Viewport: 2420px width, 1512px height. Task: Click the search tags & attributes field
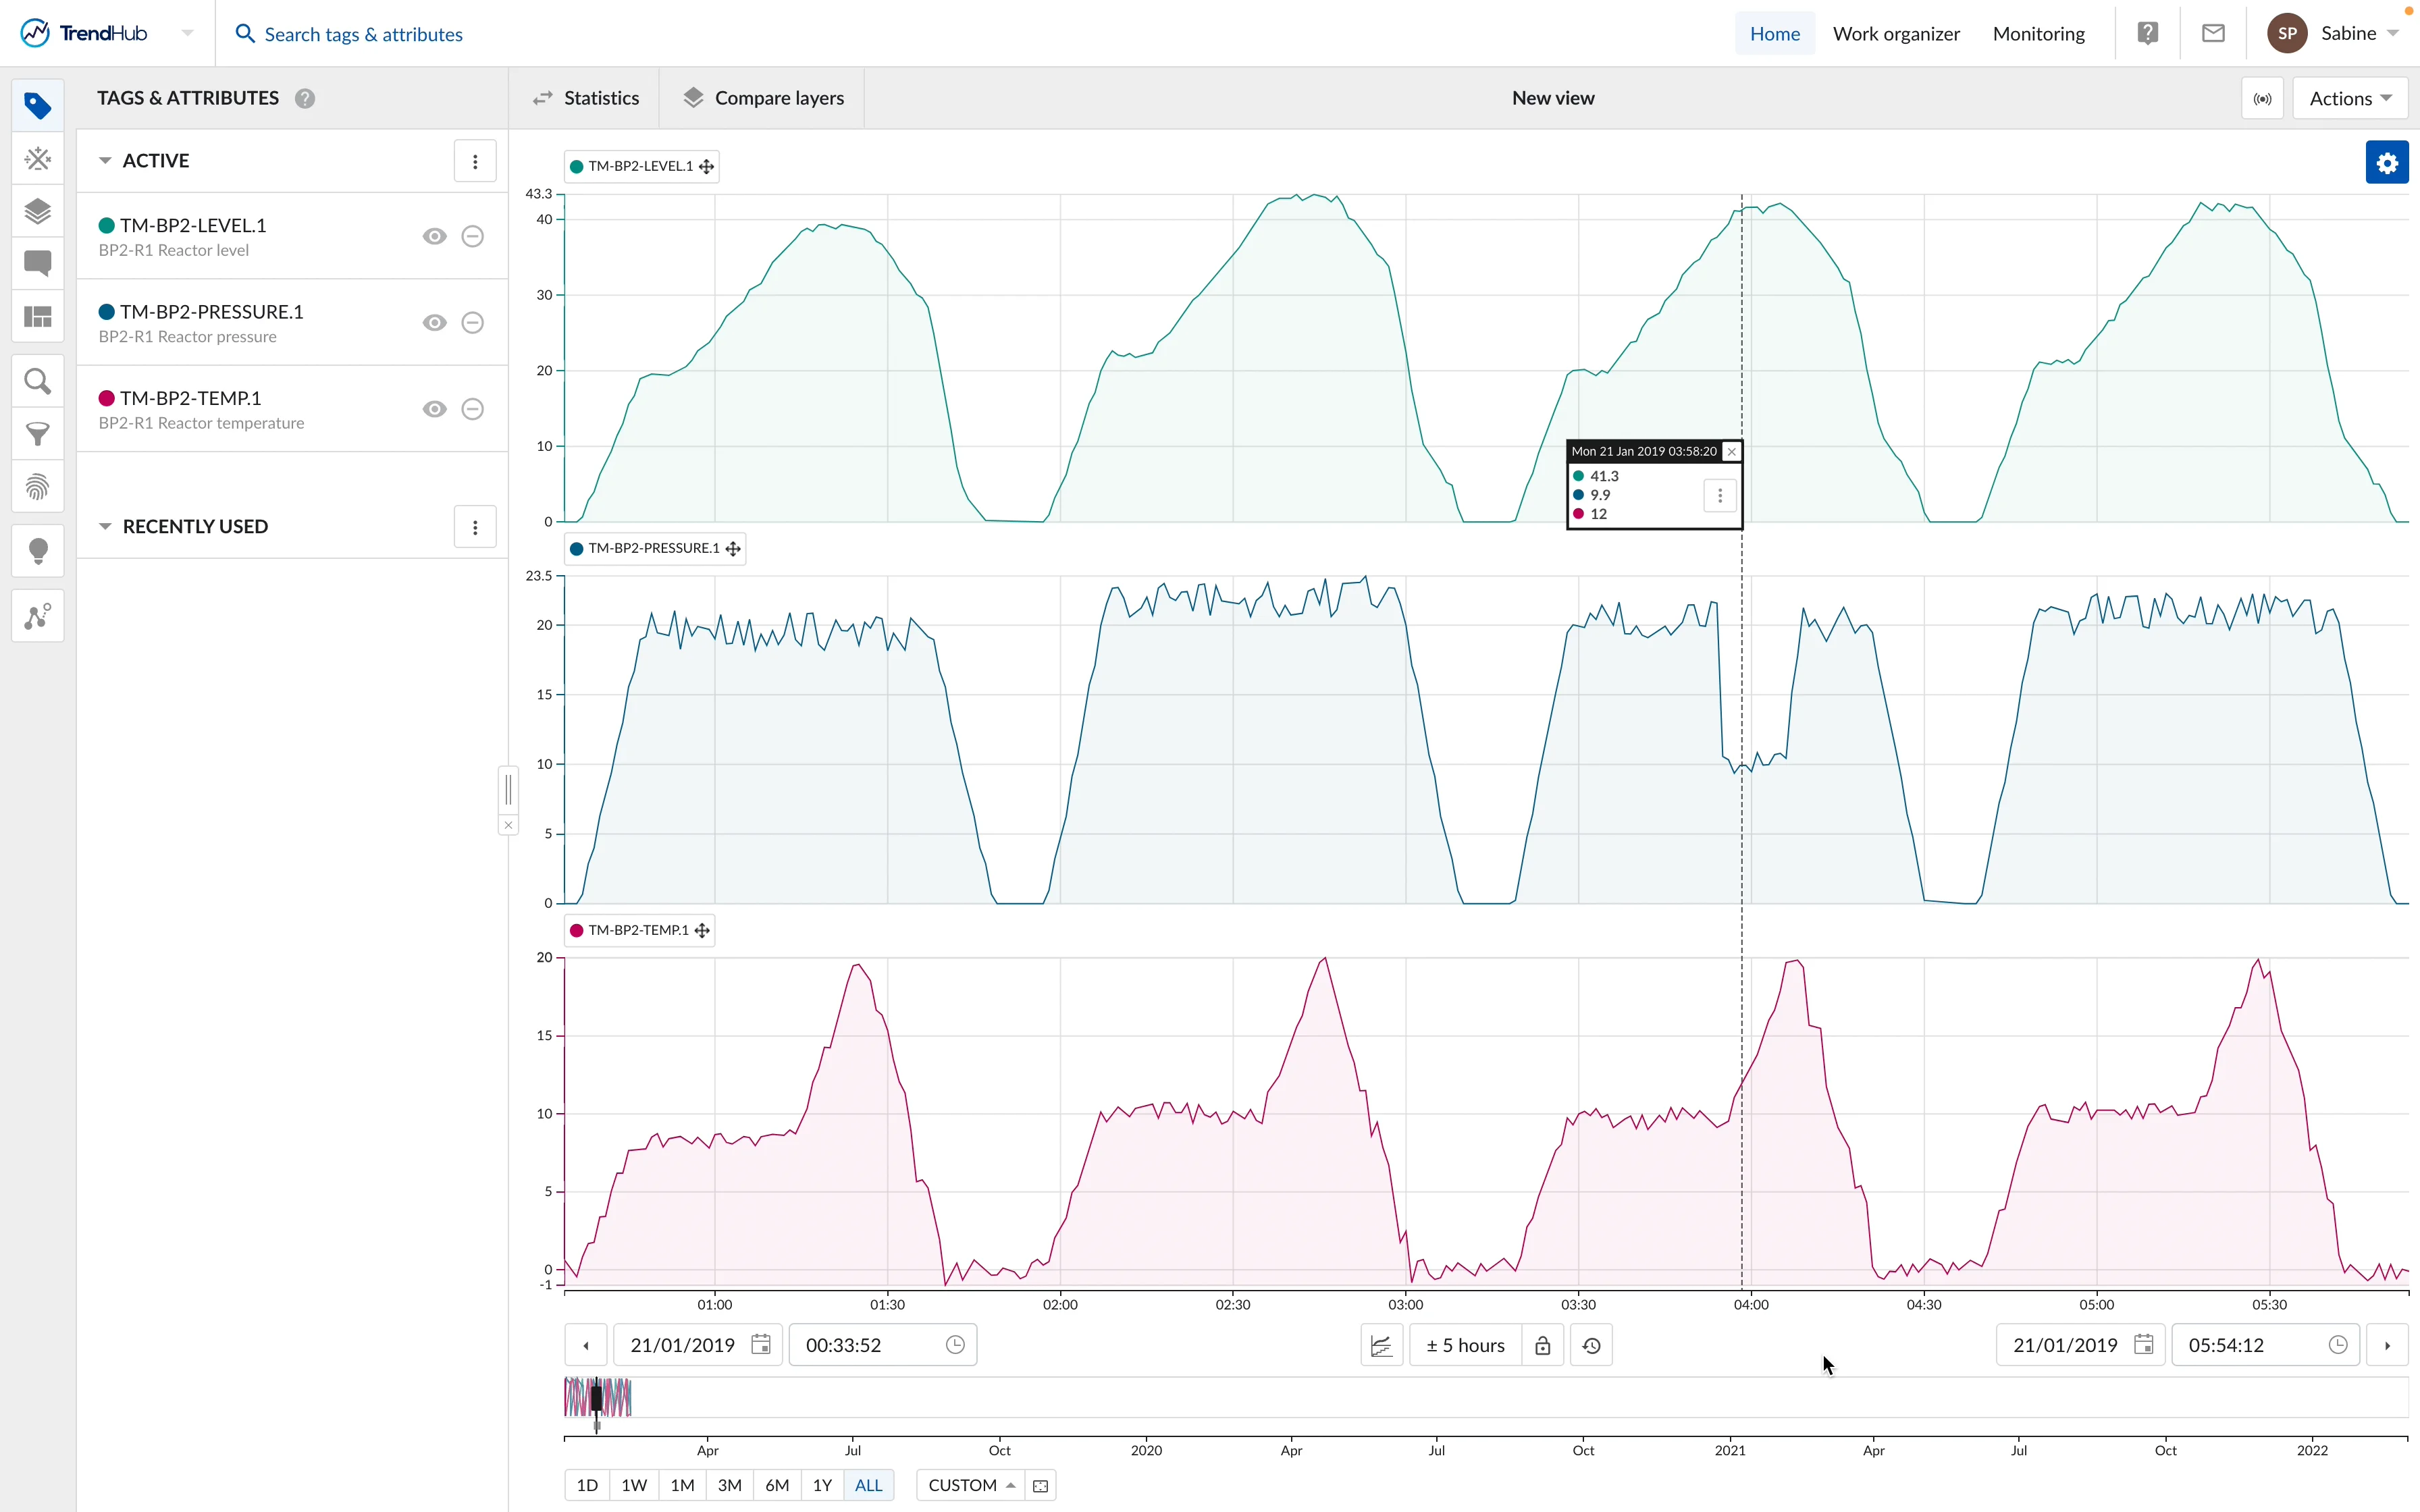tap(363, 34)
